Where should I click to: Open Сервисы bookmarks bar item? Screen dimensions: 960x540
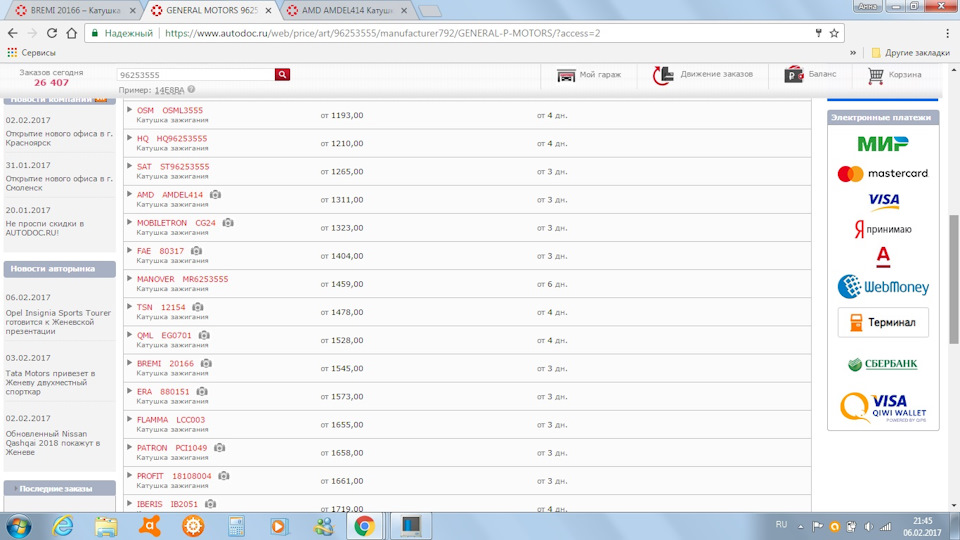click(31, 53)
